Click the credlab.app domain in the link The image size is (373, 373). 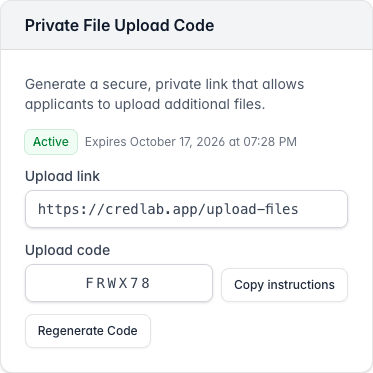click(151, 209)
